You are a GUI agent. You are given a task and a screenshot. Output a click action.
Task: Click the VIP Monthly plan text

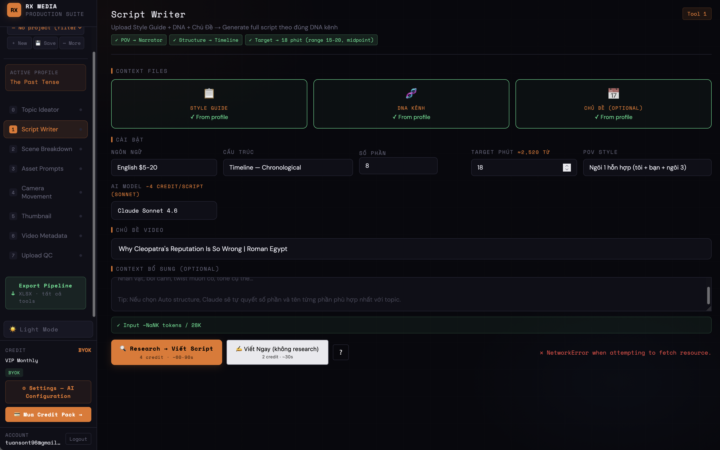(x=22, y=360)
